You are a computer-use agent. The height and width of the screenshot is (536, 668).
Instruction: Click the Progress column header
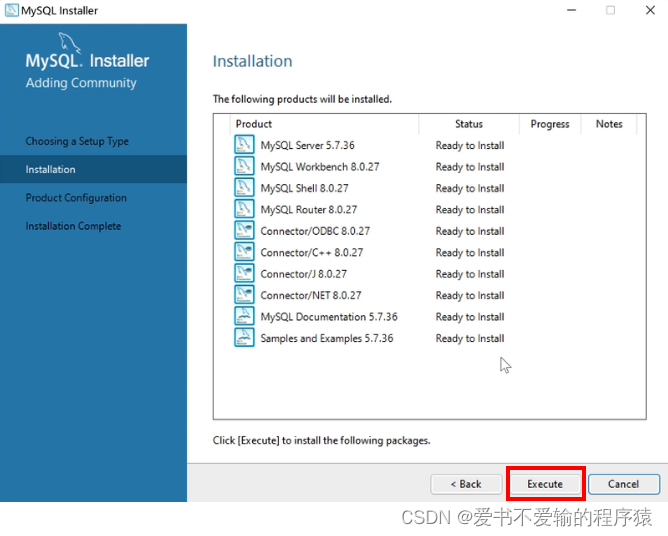click(550, 124)
